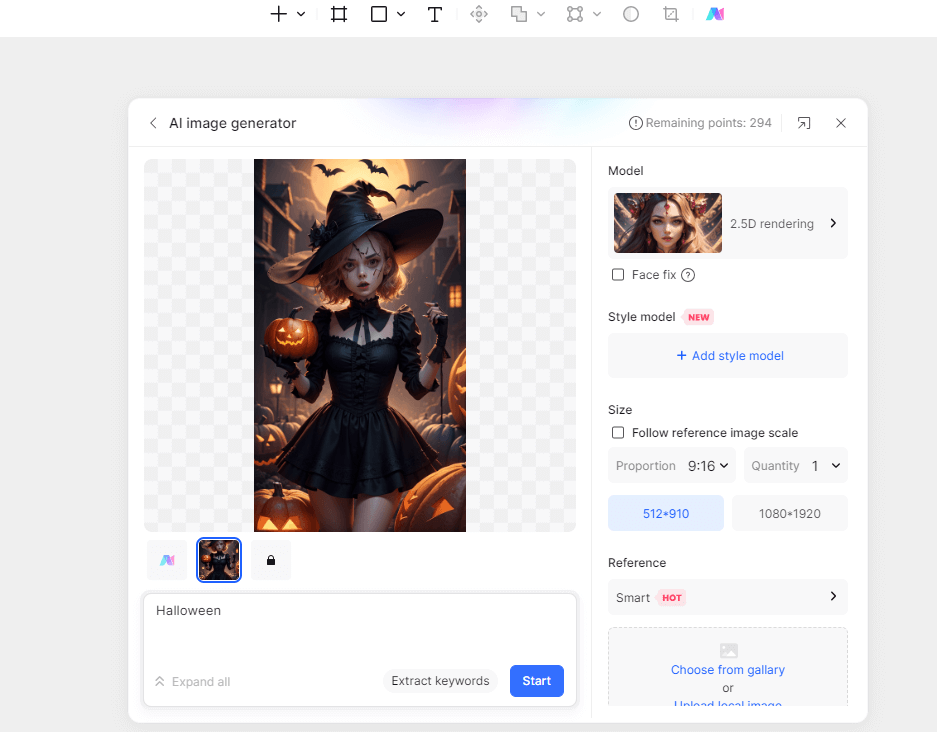The height and width of the screenshot is (732, 937).
Task: Click the component tool icon
Action: 479,14
